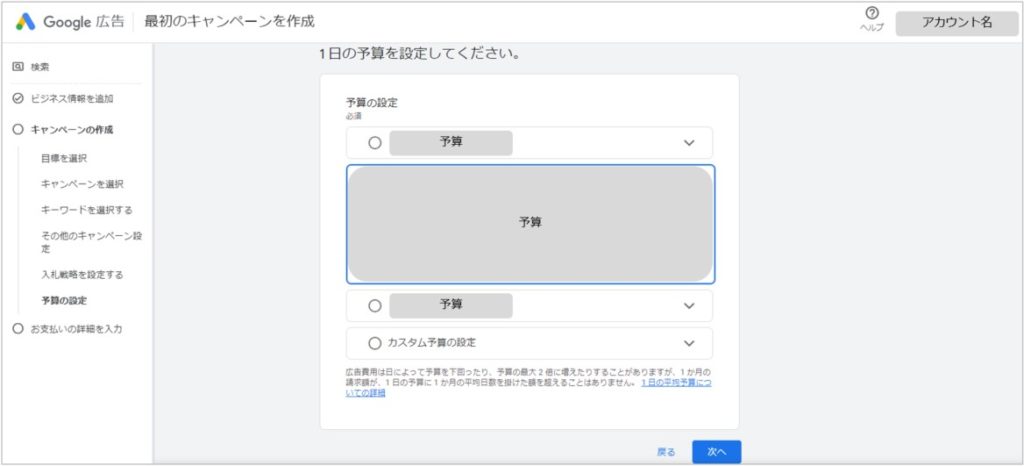Click ビジネス情報を追加 in sidebar
The image size is (1024, 466).
click(x=72, y=99)
